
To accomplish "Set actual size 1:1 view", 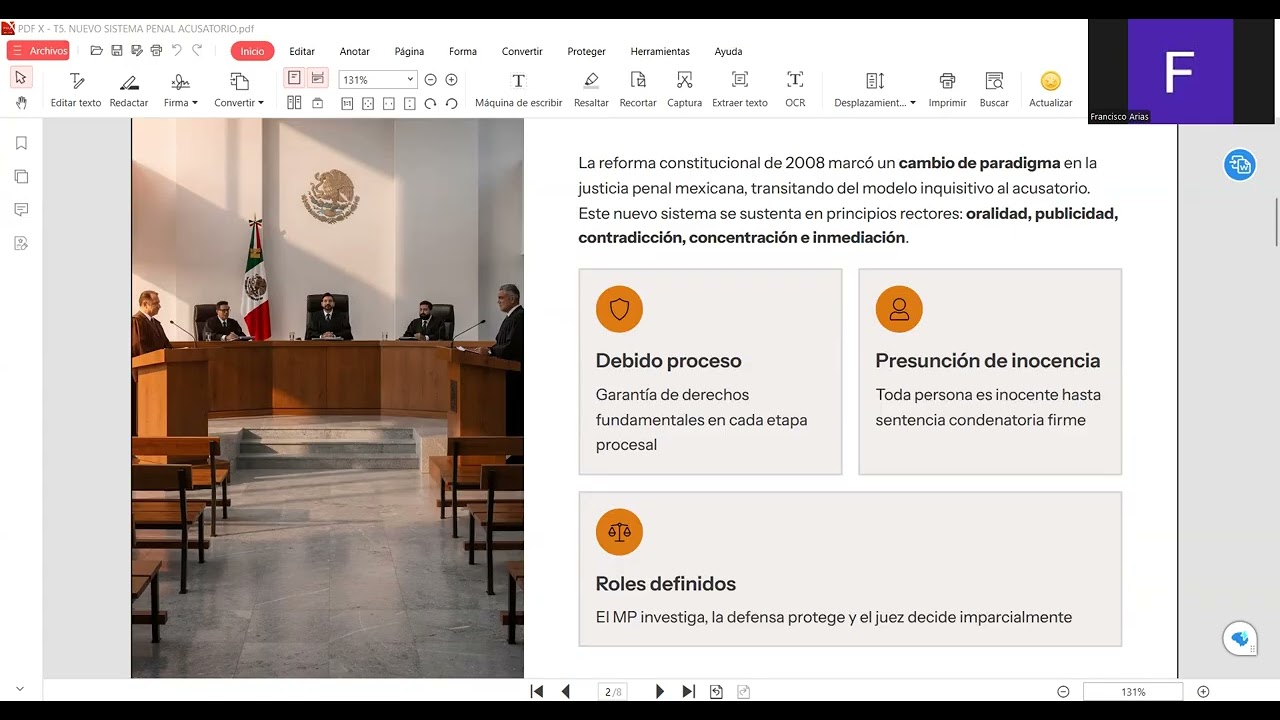I will [347, 103].
